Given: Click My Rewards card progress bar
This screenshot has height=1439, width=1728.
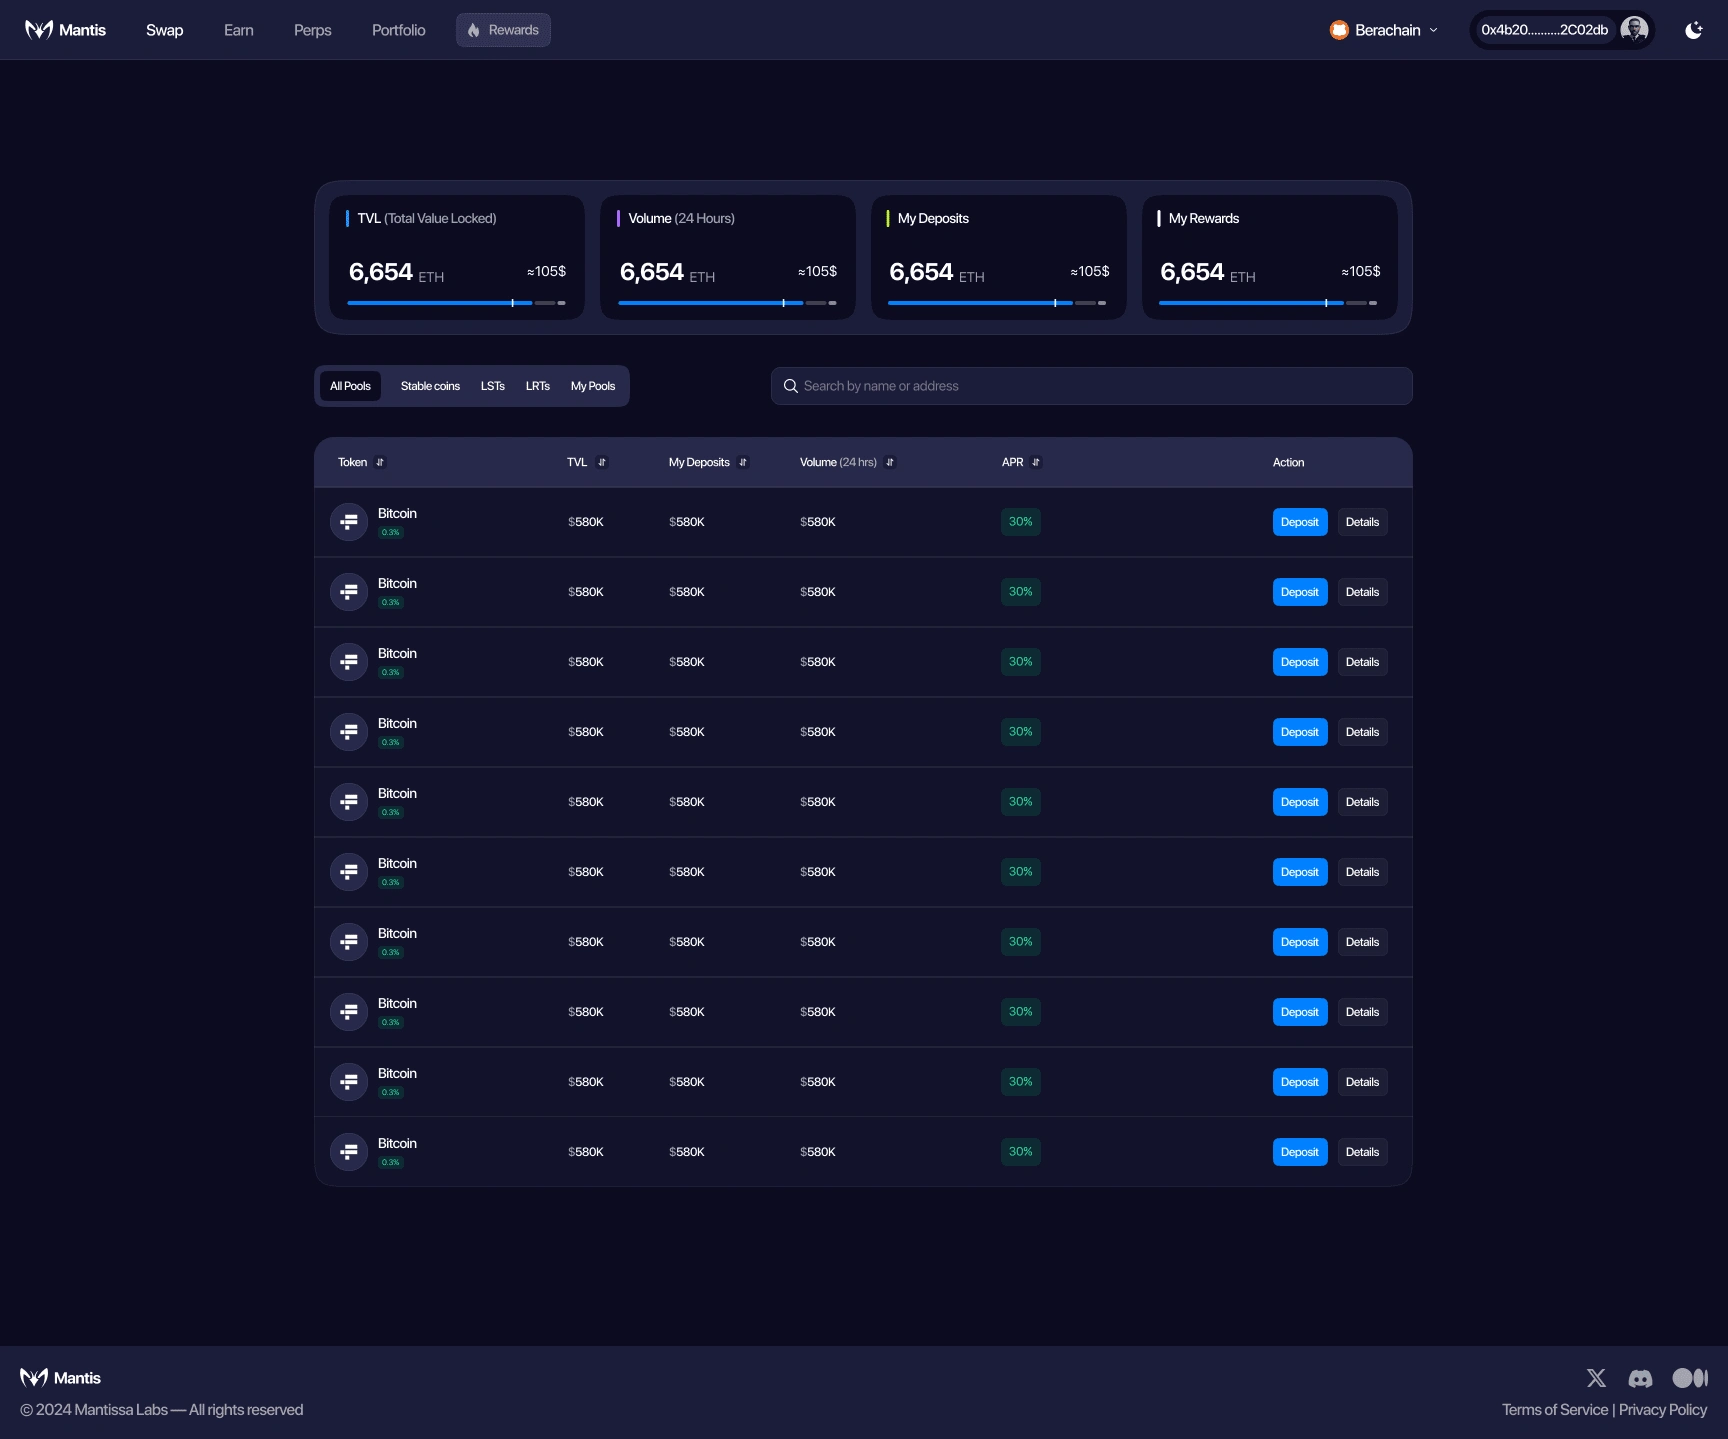Looking at the screenshot, I should pyautogui.click(x=1268, y=303).
